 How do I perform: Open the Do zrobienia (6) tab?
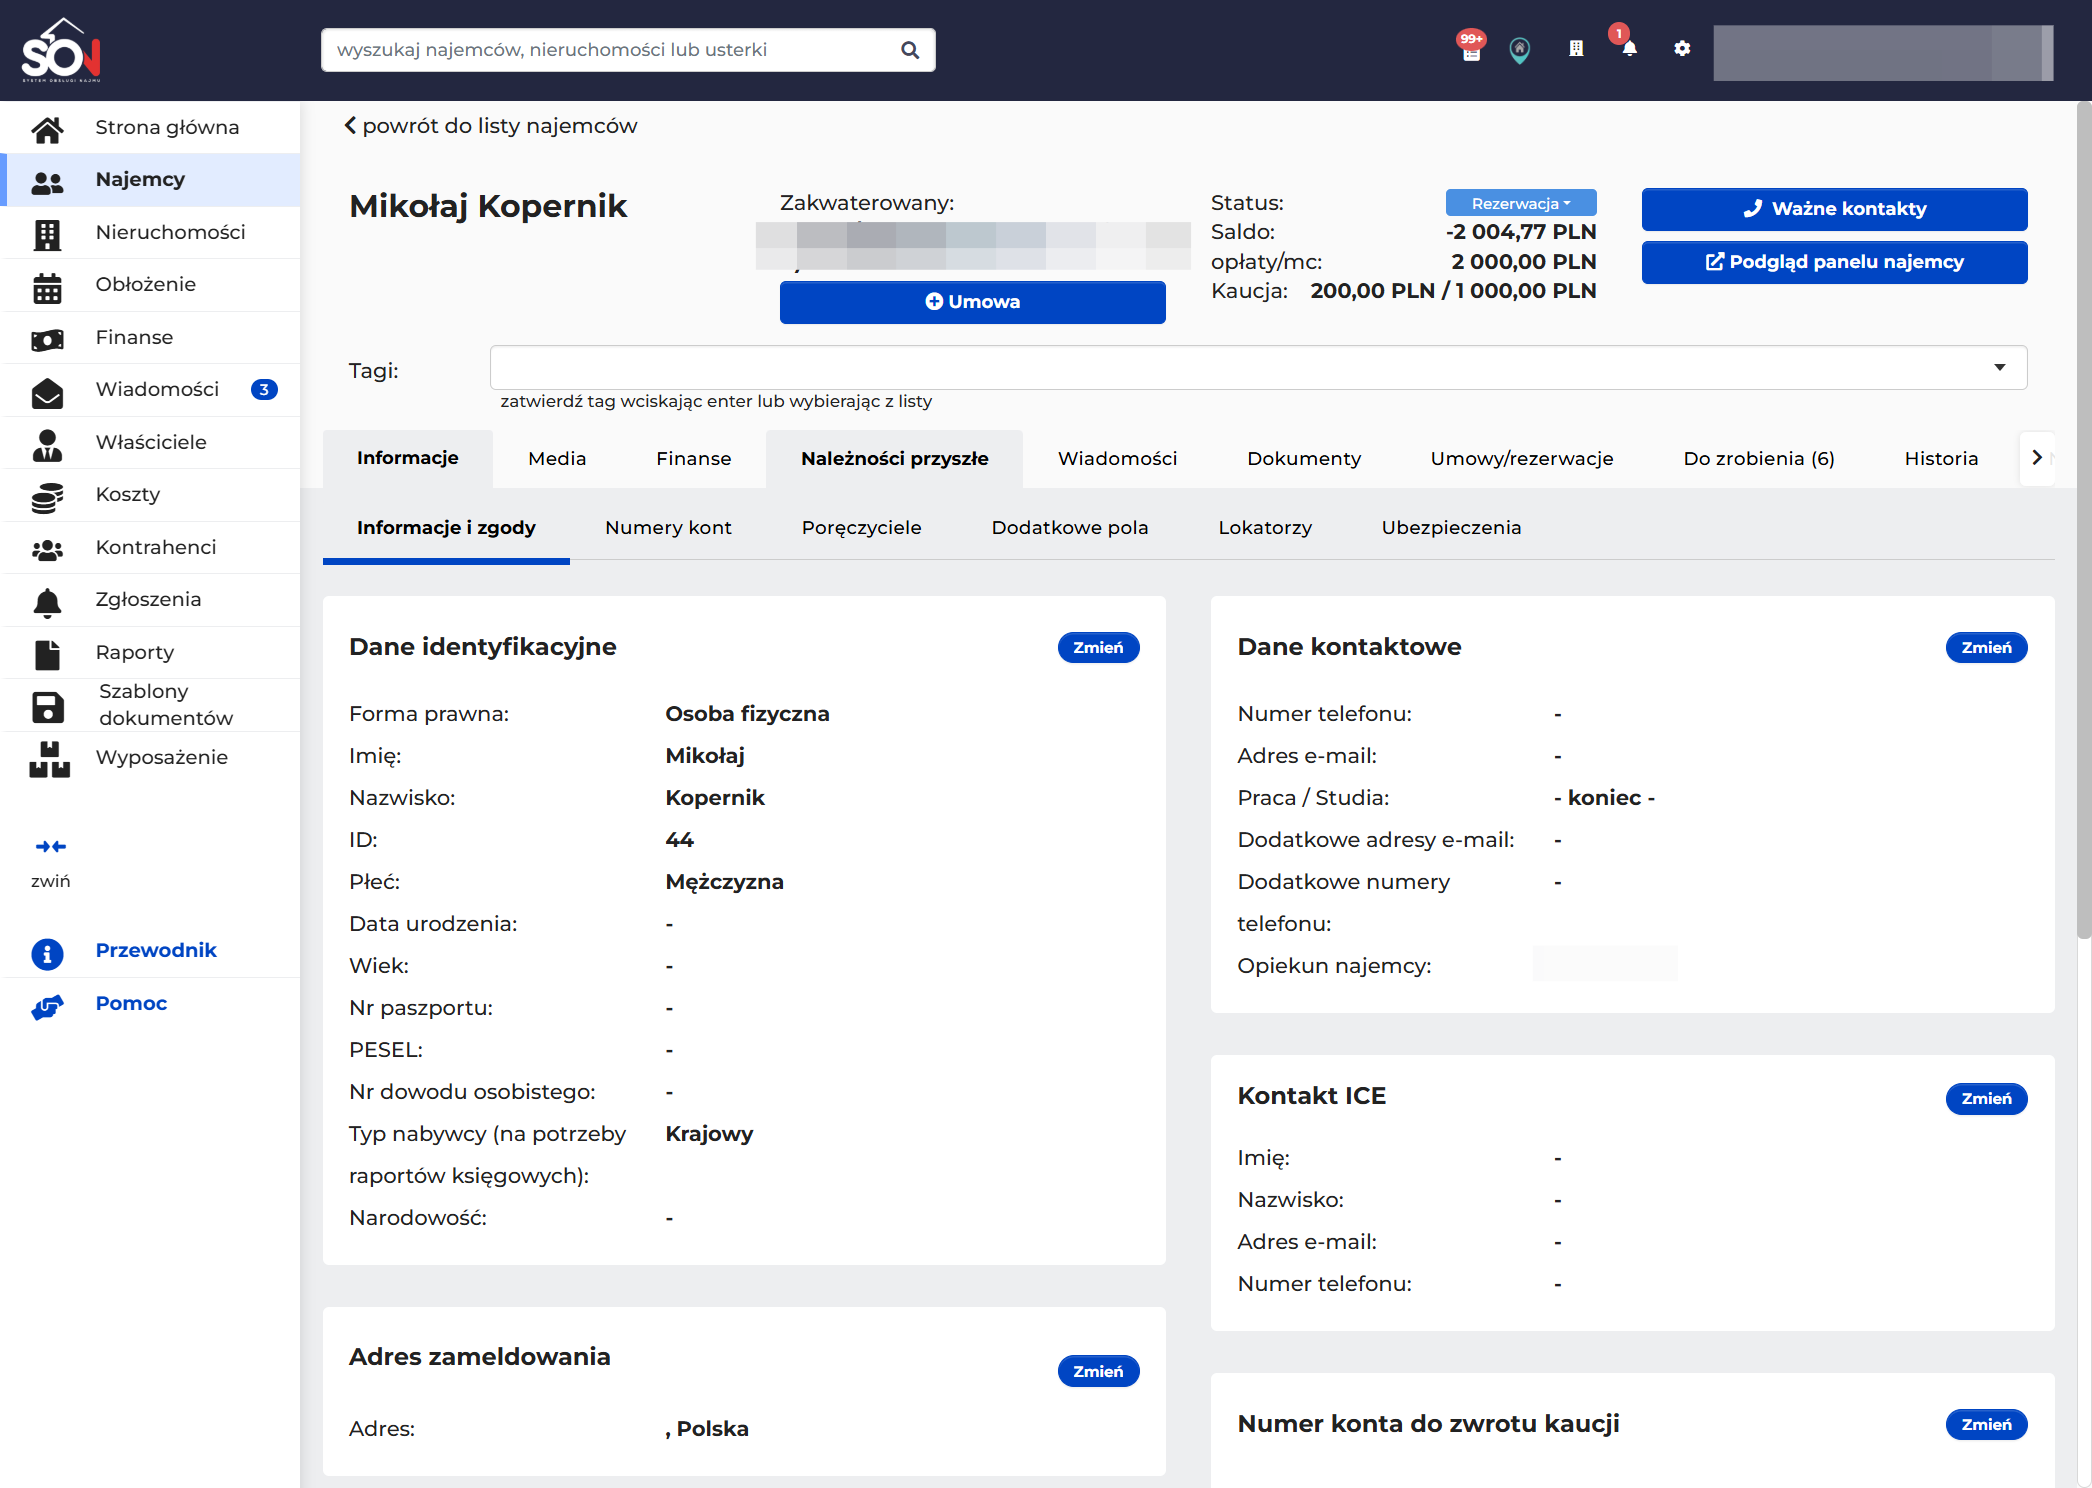pyautogui.click(x=1759, y=459)
